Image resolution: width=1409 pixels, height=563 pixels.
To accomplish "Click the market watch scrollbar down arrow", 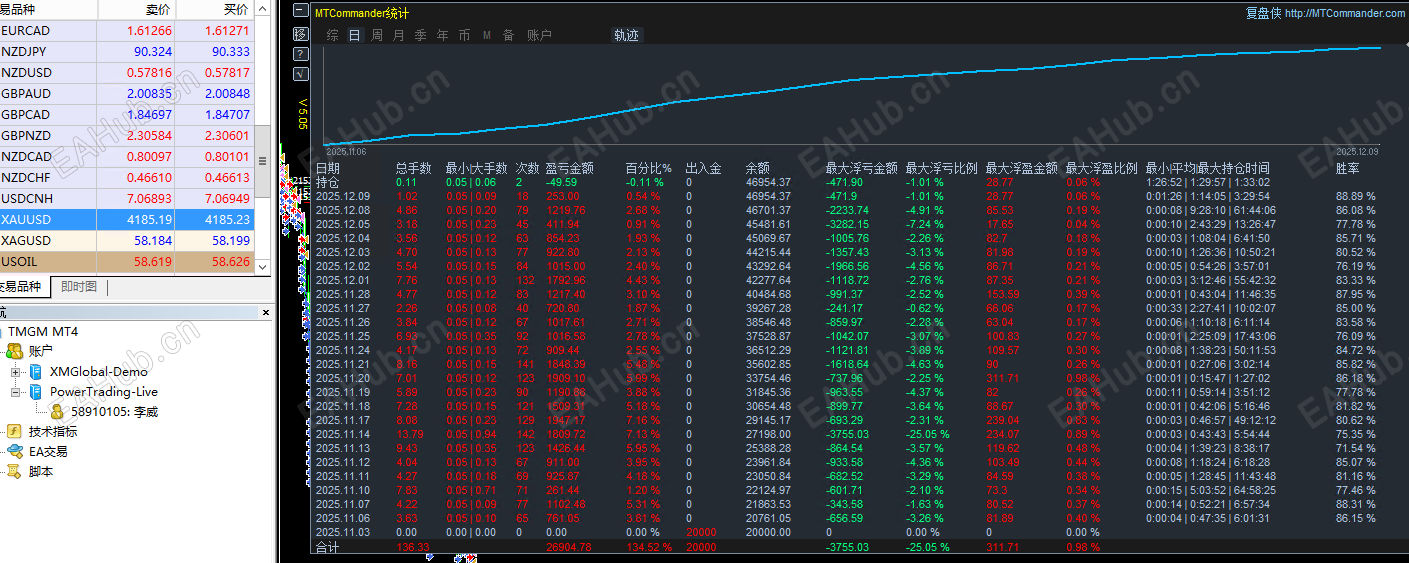I will 263,267.
